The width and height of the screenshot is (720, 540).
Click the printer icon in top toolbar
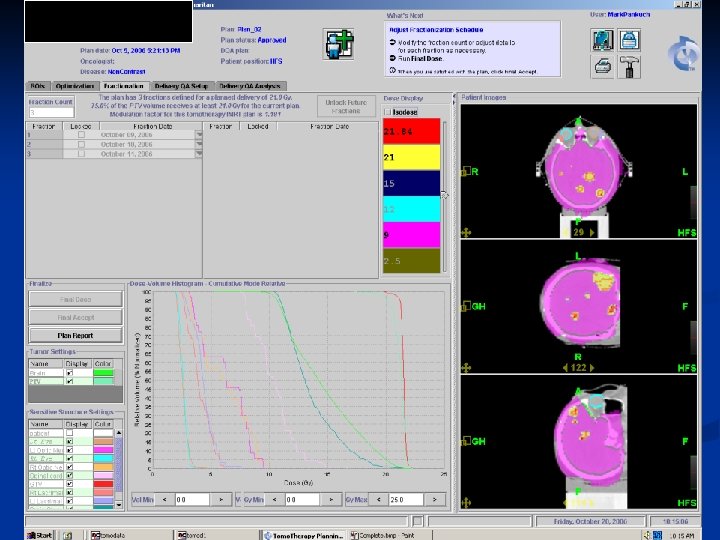(603, 67)
